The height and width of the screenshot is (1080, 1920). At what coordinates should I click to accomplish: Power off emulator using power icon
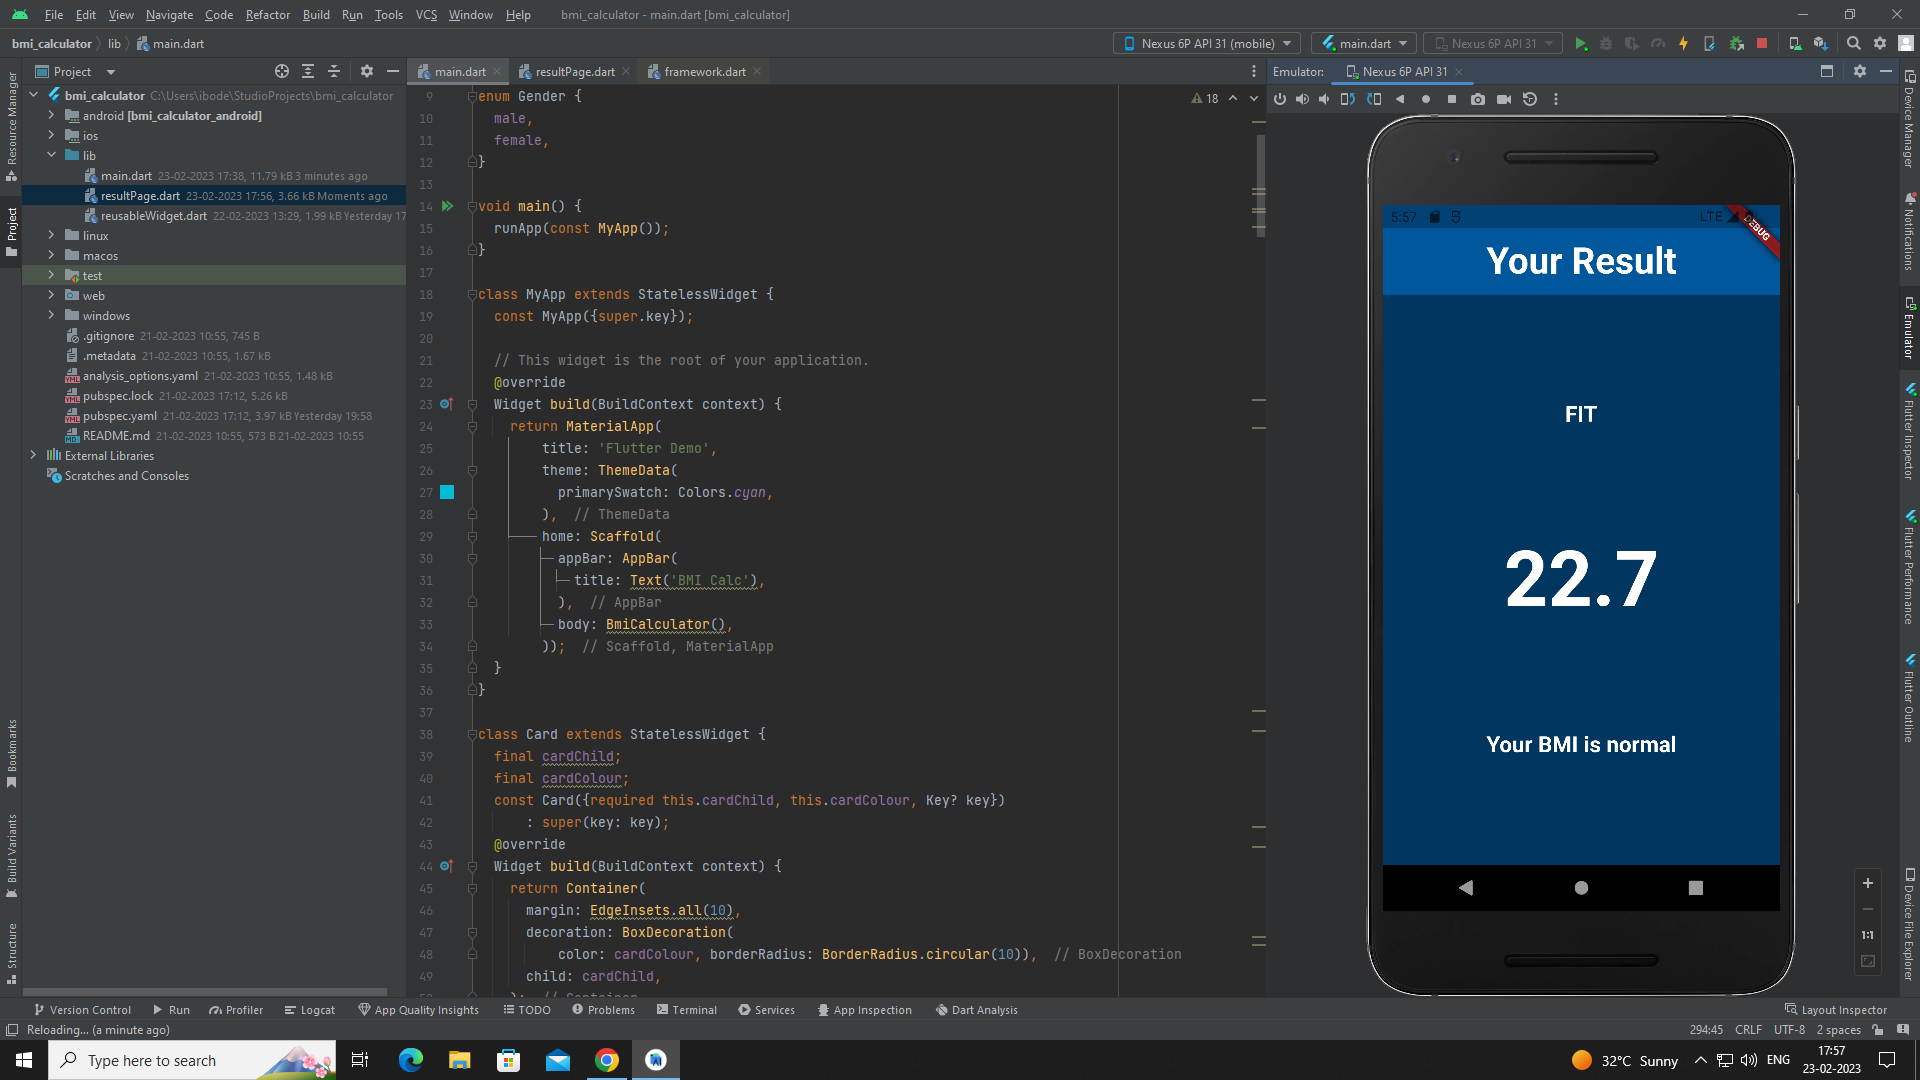tap(1280, 99)
